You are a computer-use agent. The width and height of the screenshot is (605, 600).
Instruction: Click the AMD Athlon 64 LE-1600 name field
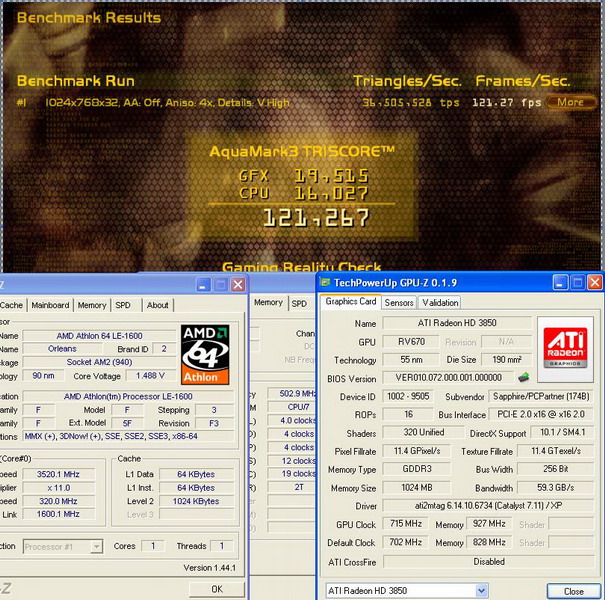[100, 336]
